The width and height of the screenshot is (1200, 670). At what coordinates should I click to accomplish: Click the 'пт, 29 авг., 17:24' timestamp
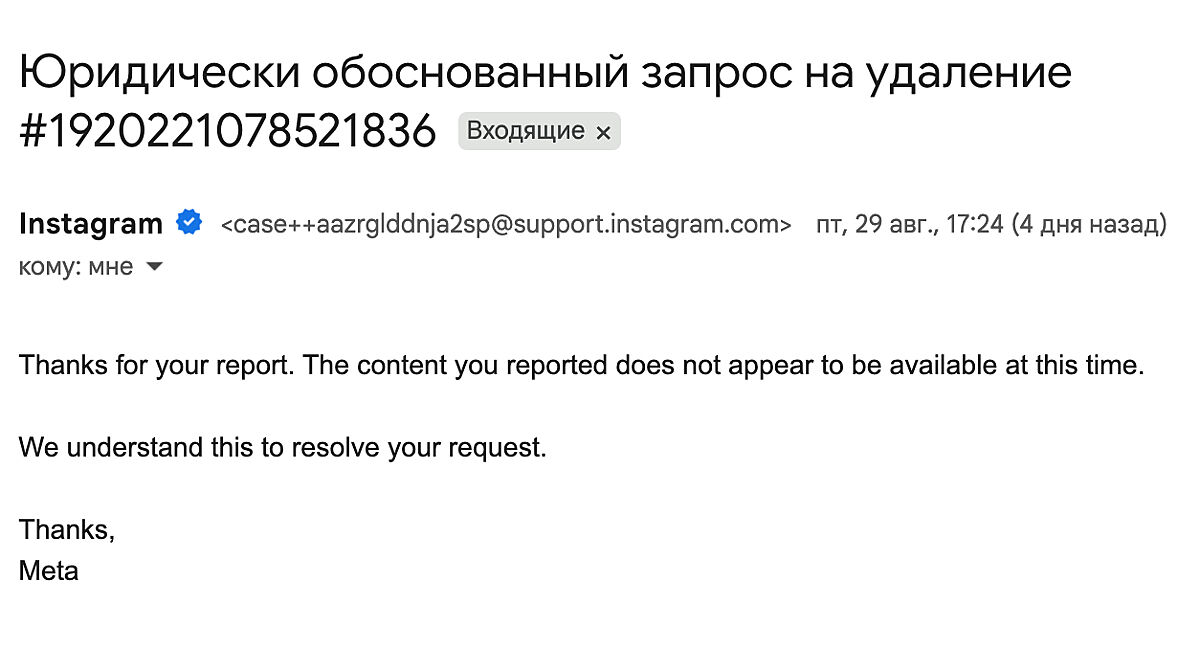click(909, 224)
